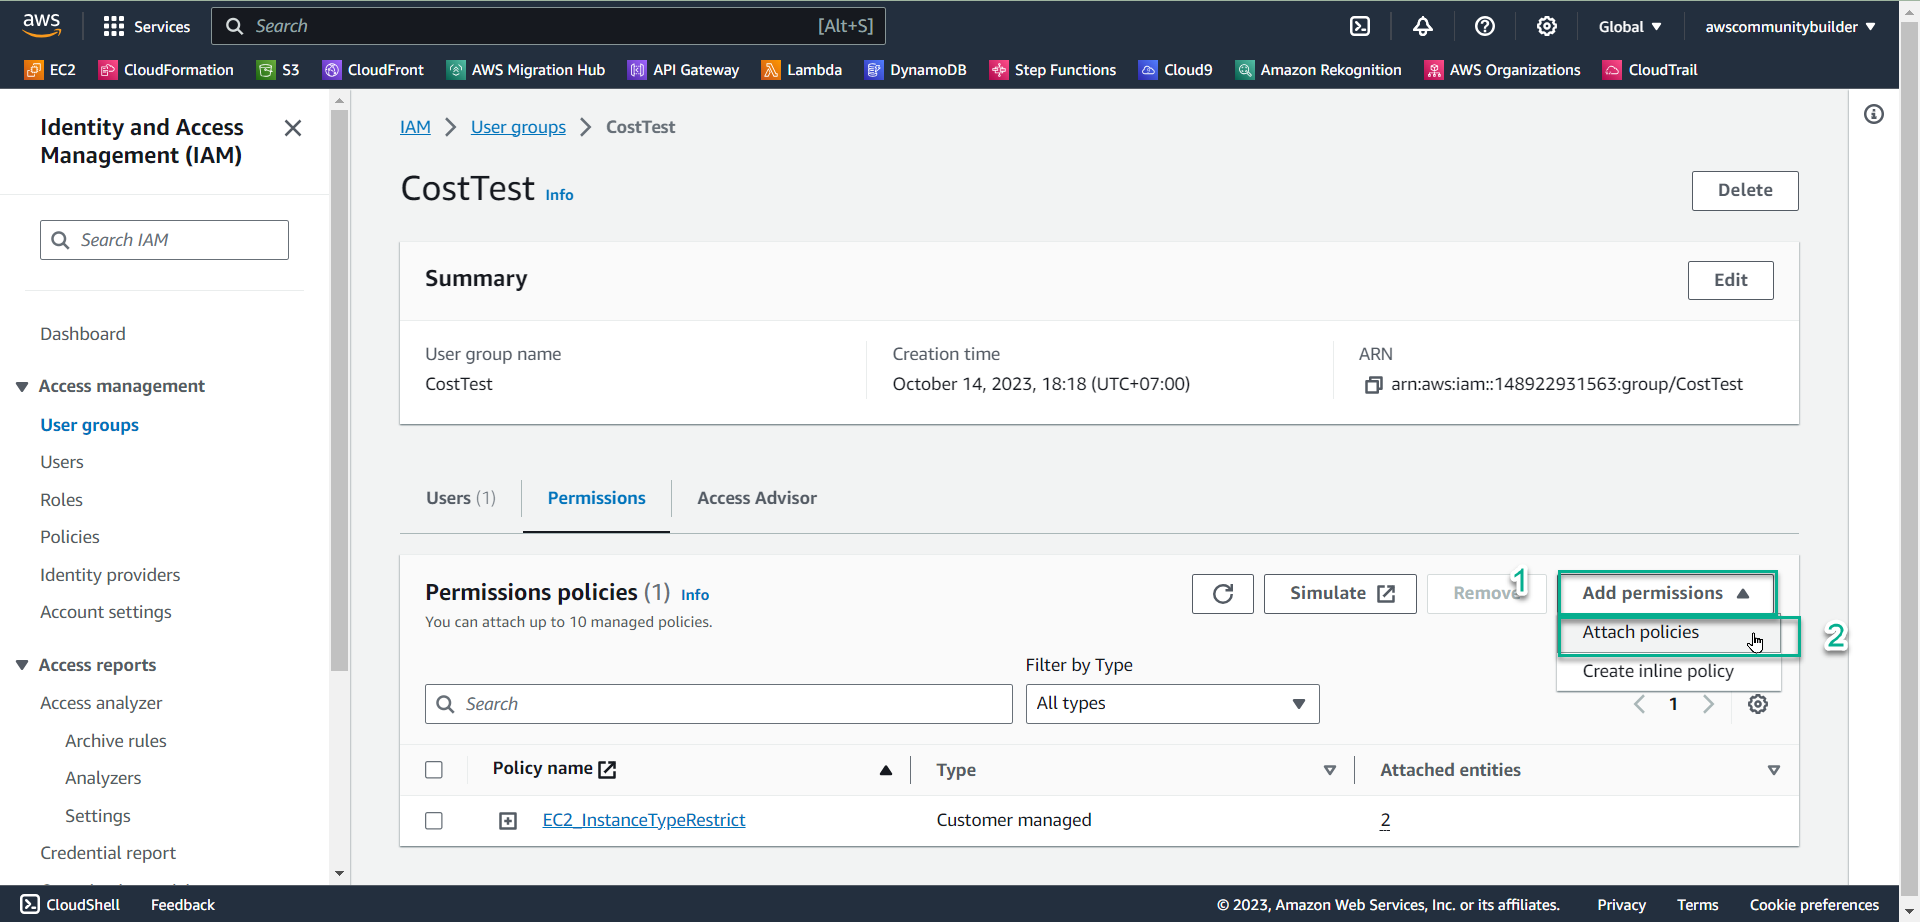Copy the group ARN with copy icon
Image resolution: width=1920 pixels, height=922 pixels.
tap(1373, 385)
